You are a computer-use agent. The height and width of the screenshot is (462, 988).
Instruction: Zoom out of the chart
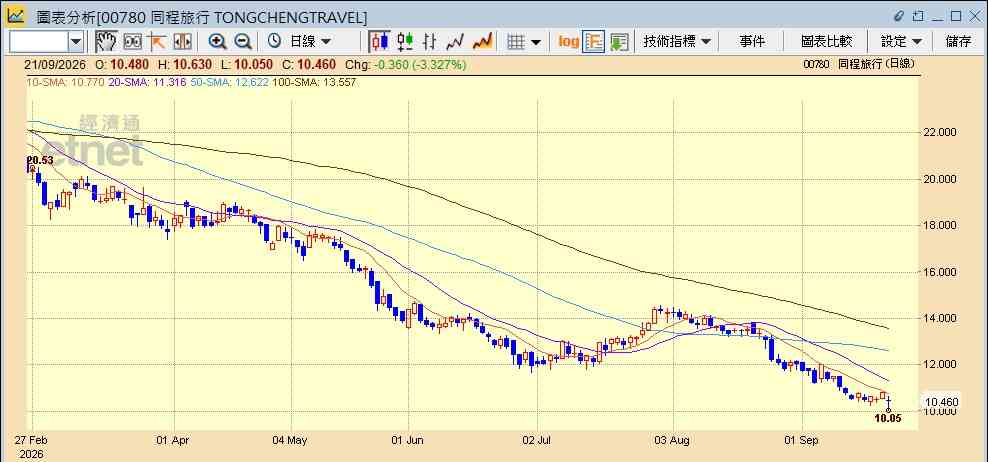tap(243, 42)
